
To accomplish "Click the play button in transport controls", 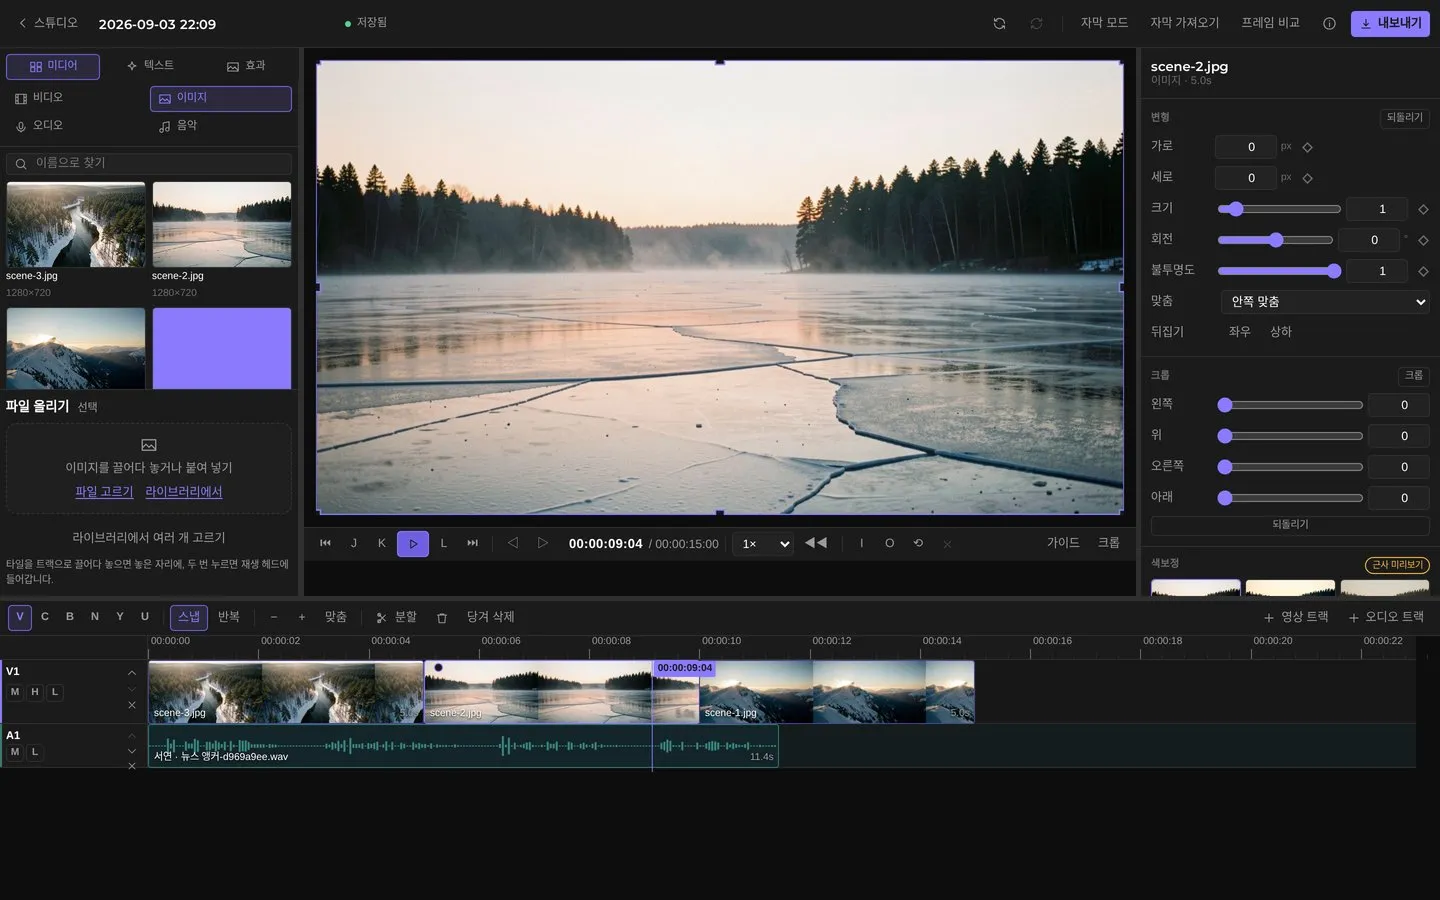I will (413, 544).
